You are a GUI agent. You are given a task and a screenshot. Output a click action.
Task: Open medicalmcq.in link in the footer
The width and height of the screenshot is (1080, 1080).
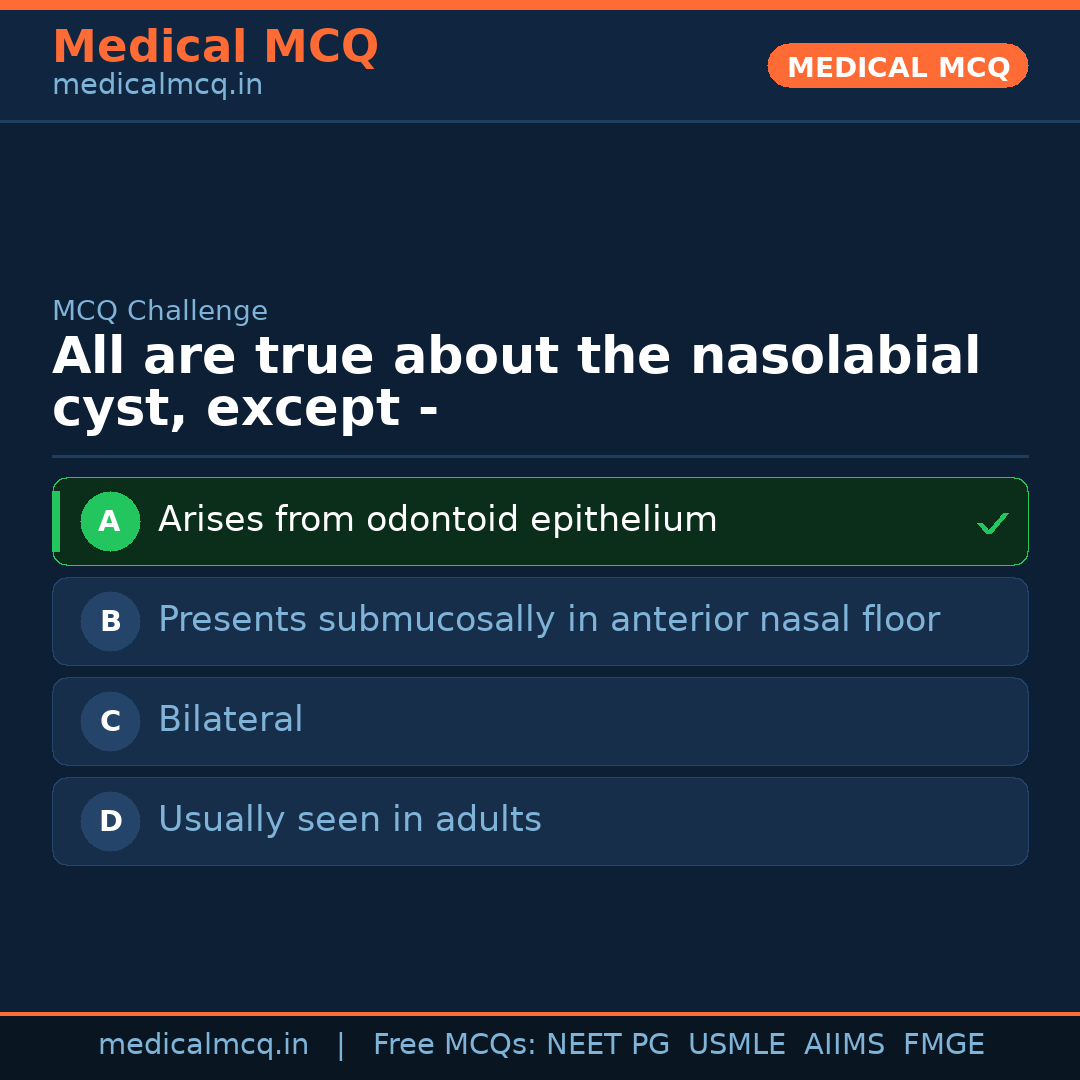pyautogui.click(x=203, y=1045)
